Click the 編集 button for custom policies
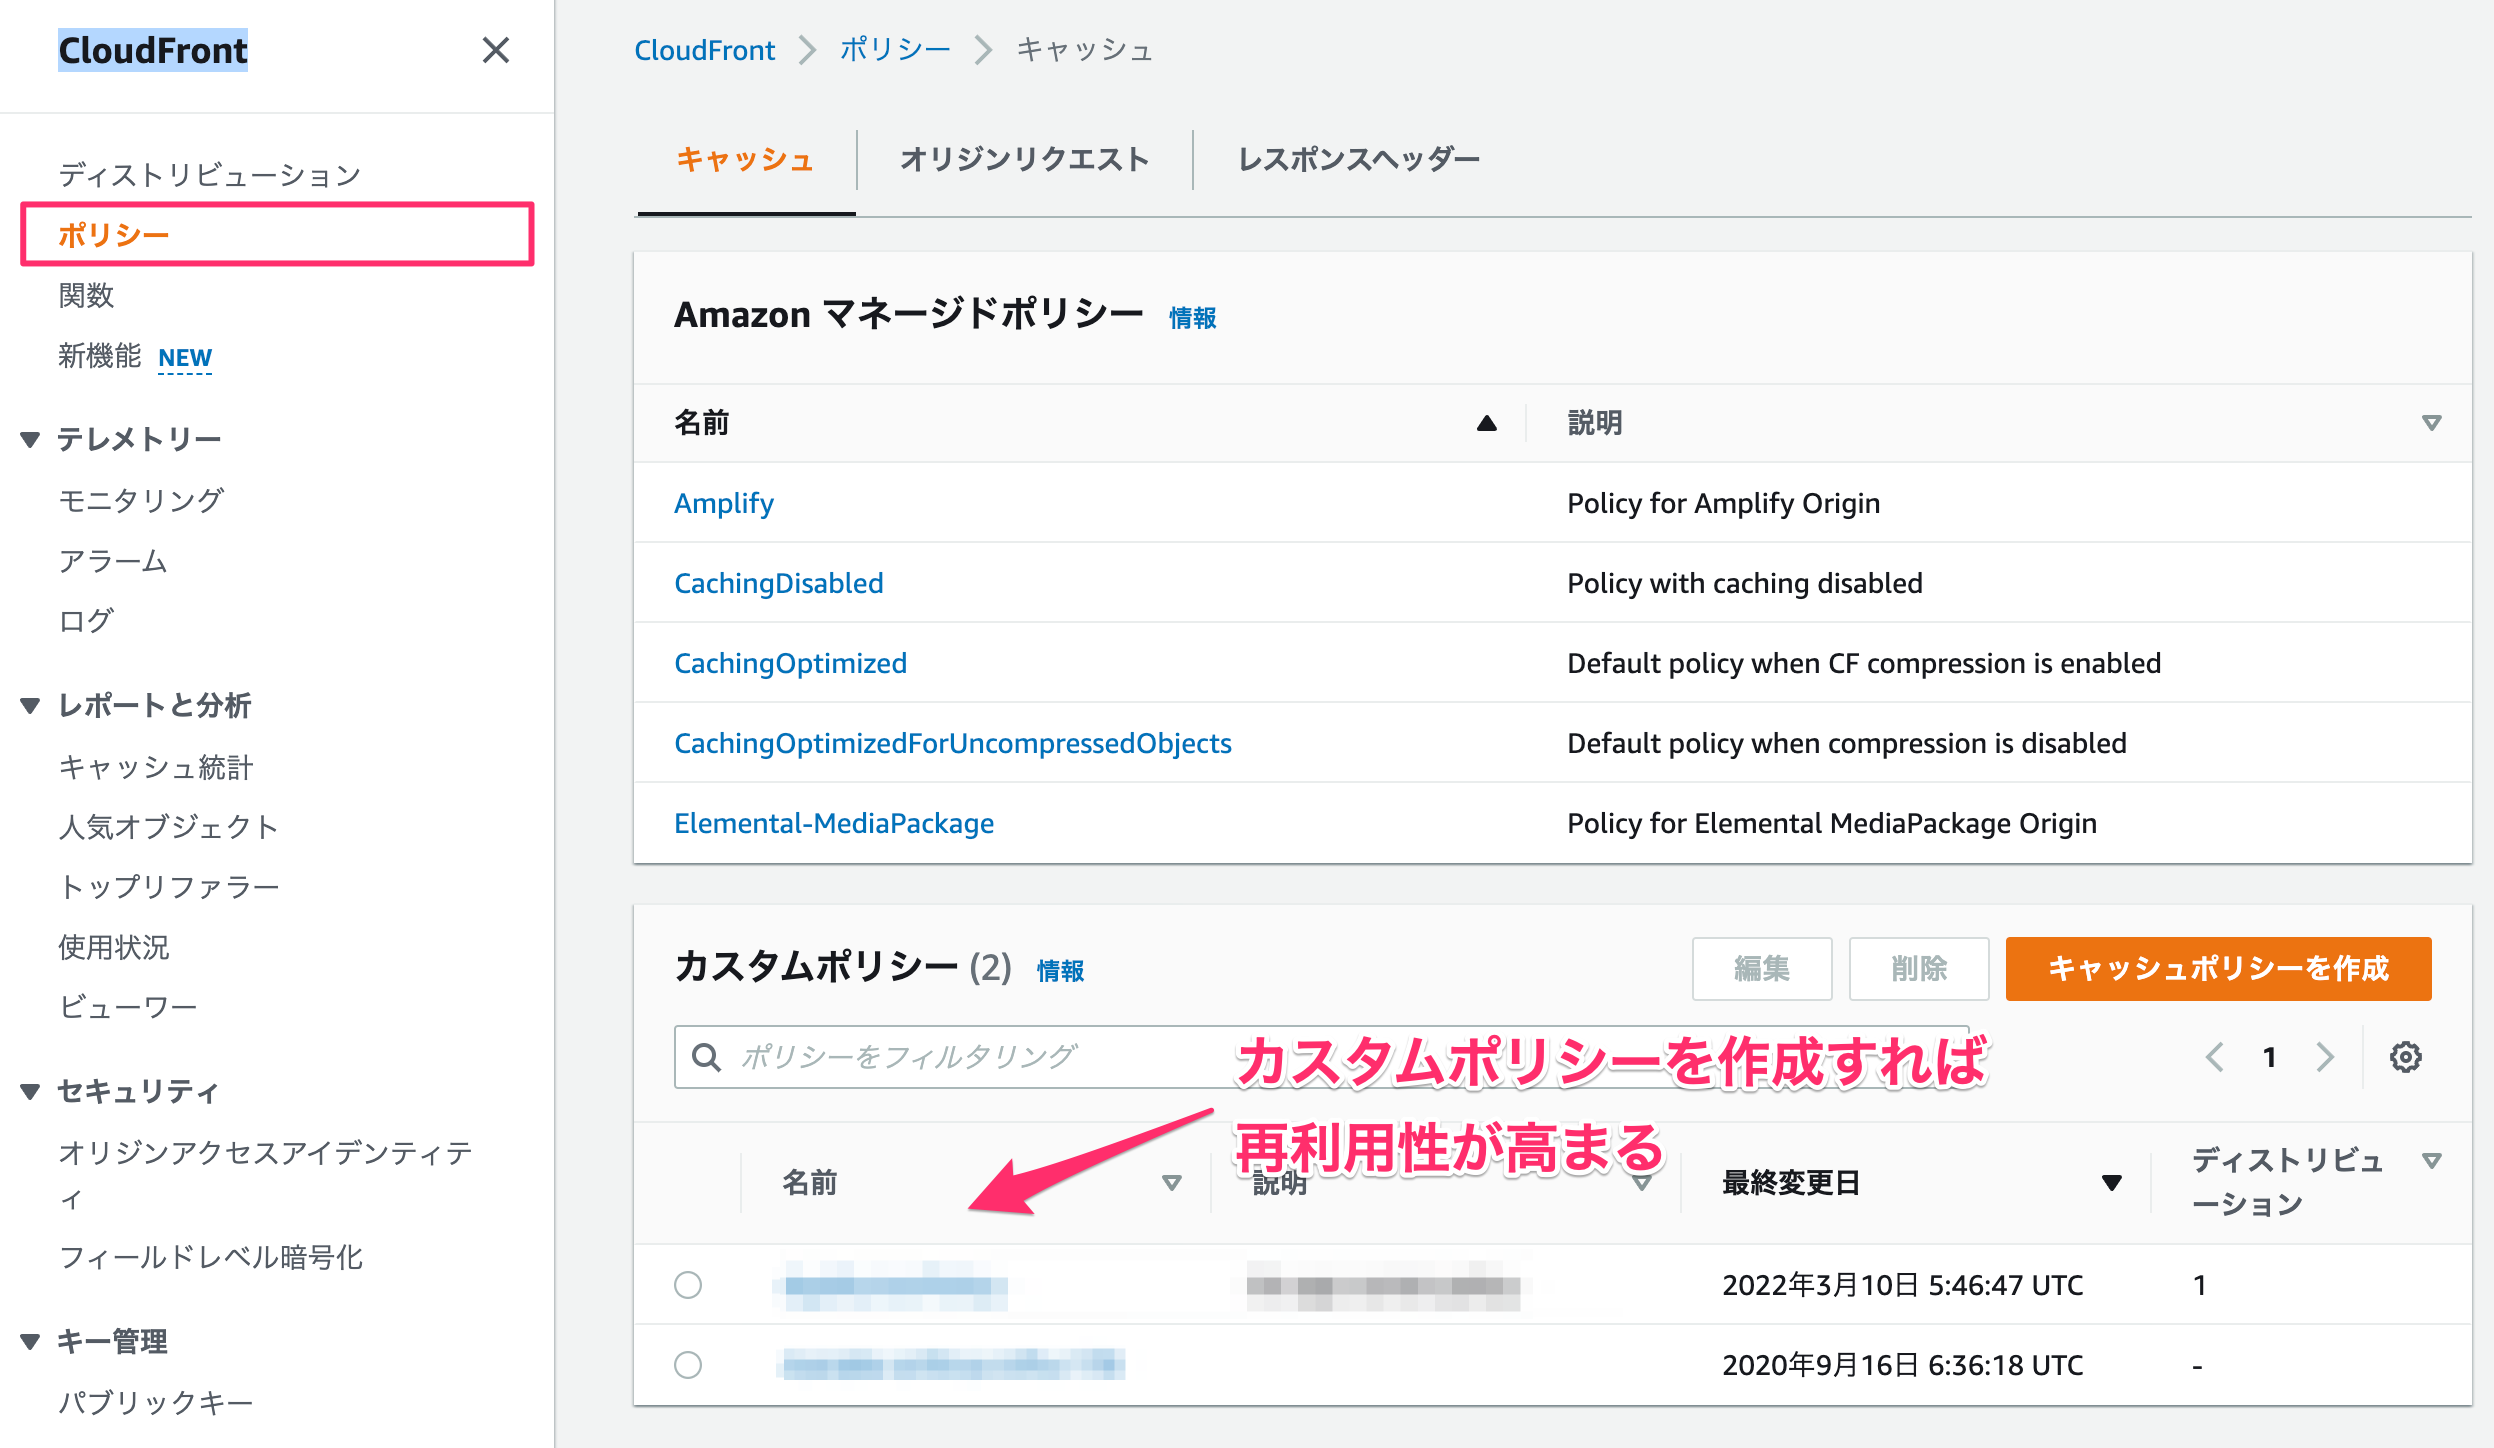The width and height of the screenshot is (2494, 1448). tap(1762, 969)
